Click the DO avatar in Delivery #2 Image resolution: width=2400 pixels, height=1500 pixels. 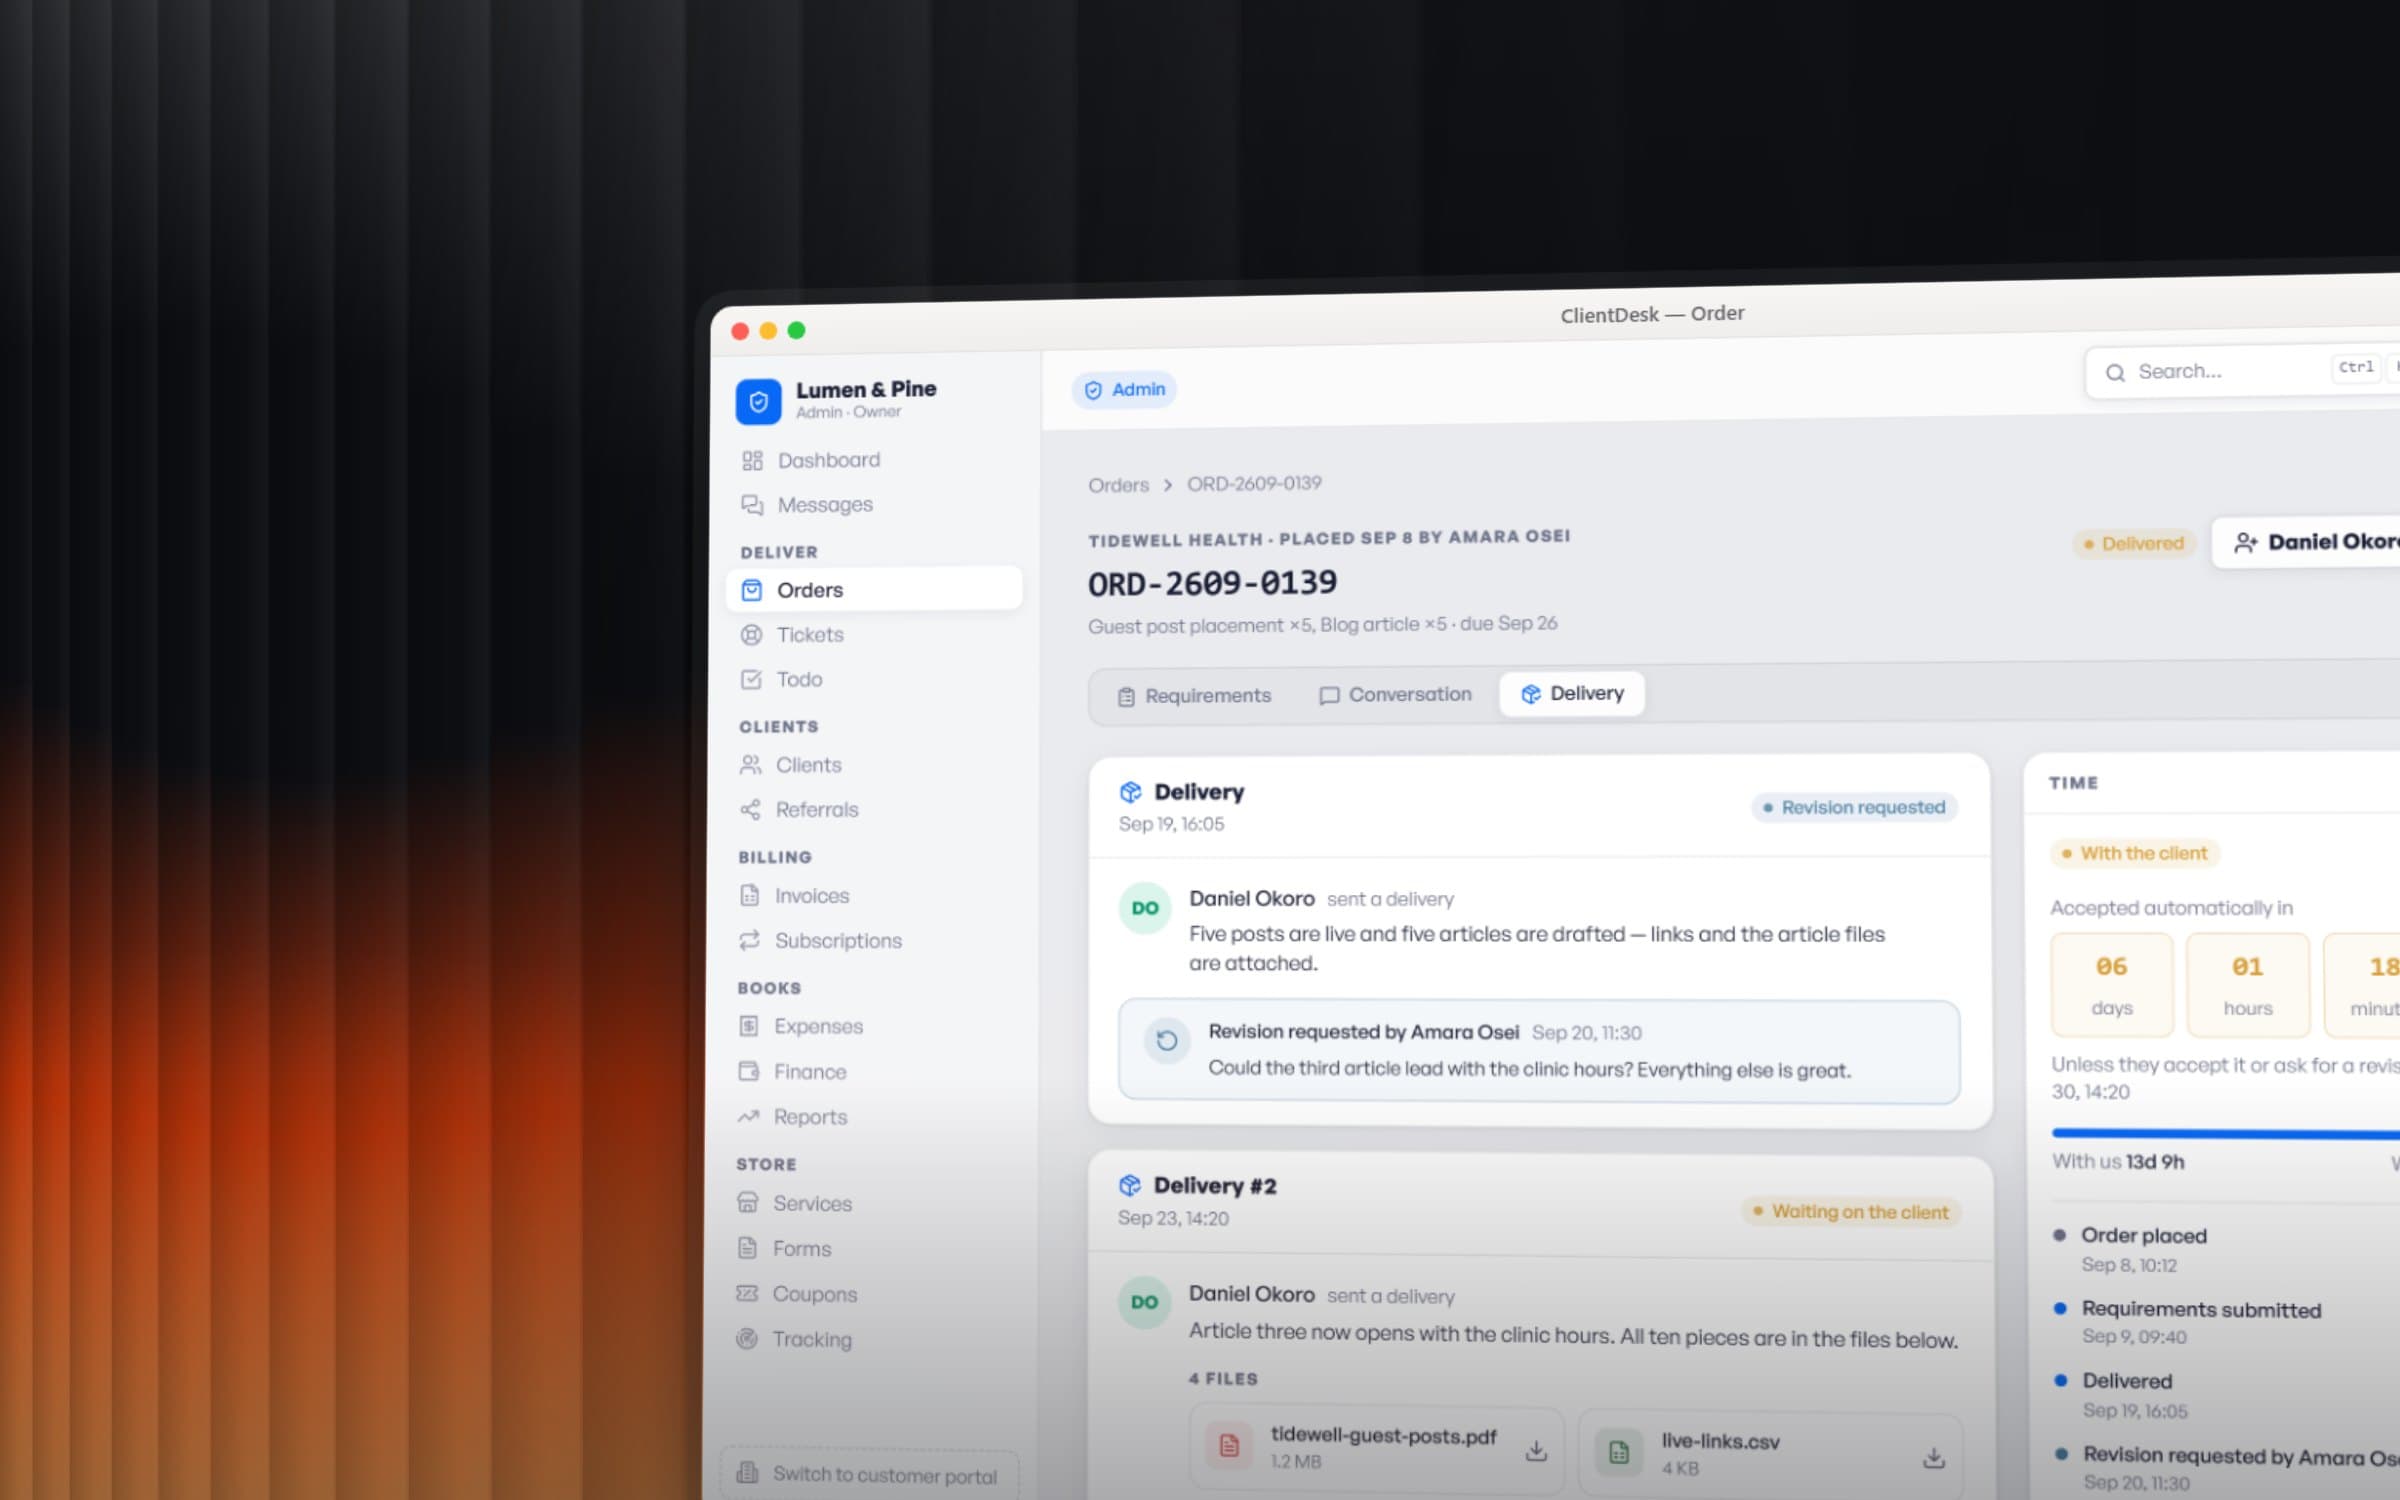coord(1144,1302)
